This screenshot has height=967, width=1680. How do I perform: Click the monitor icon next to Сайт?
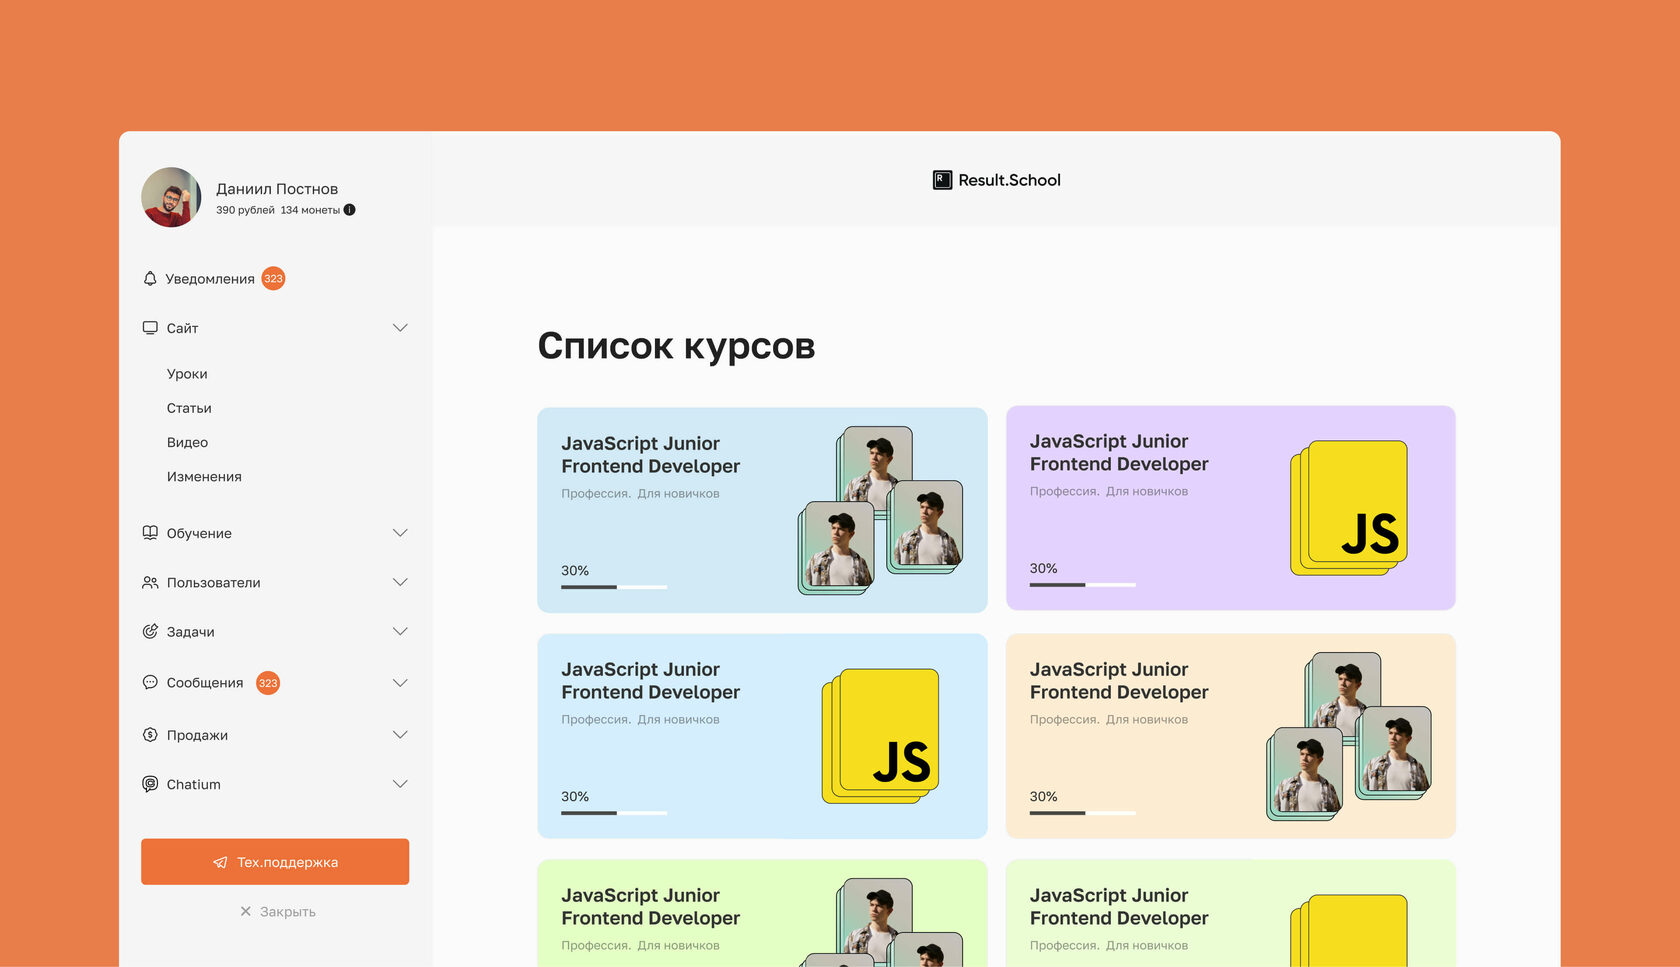click(150, 328)
